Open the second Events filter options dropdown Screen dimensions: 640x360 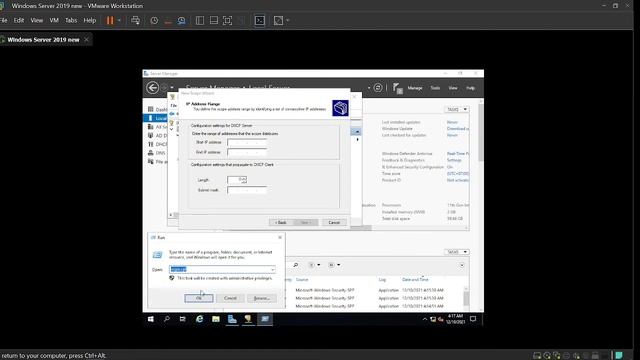point(334,265)
